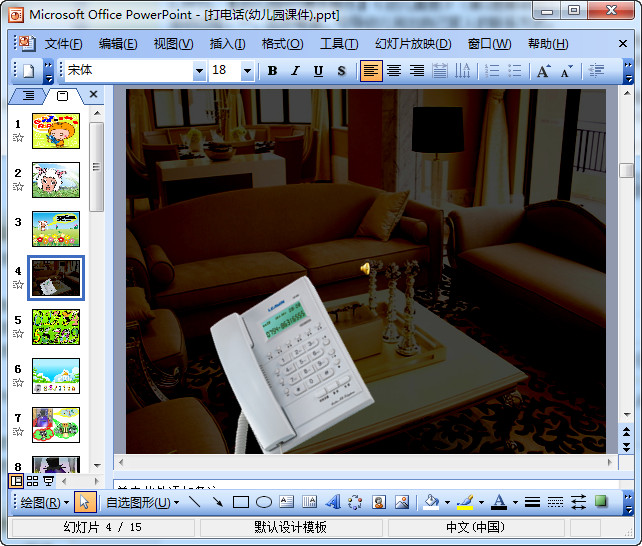Align text right
The image size is (642, 546).
point(417,71)
